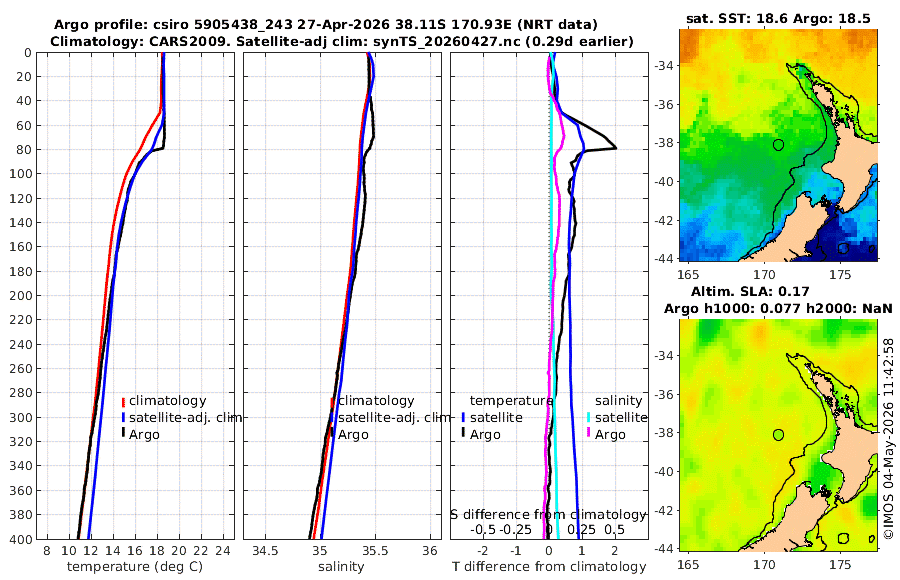Viewport: 900px width, 580px height.
Task: Click the S difference from climatology label
Action: [x=548, y=515]
